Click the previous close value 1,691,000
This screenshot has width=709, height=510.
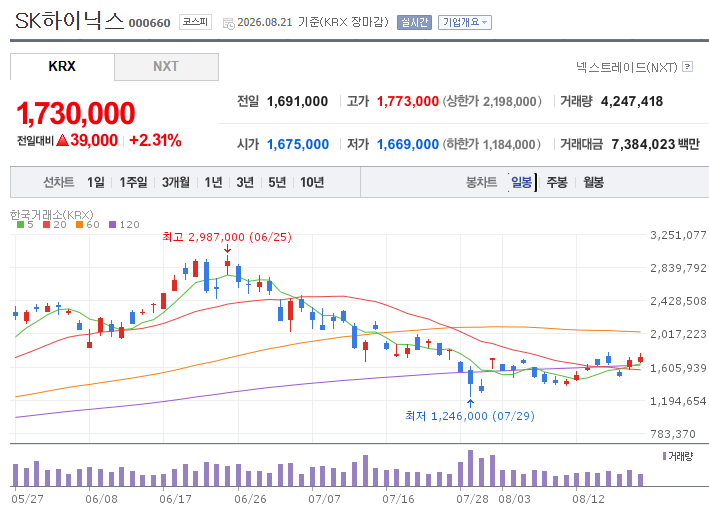pos(297,101)
